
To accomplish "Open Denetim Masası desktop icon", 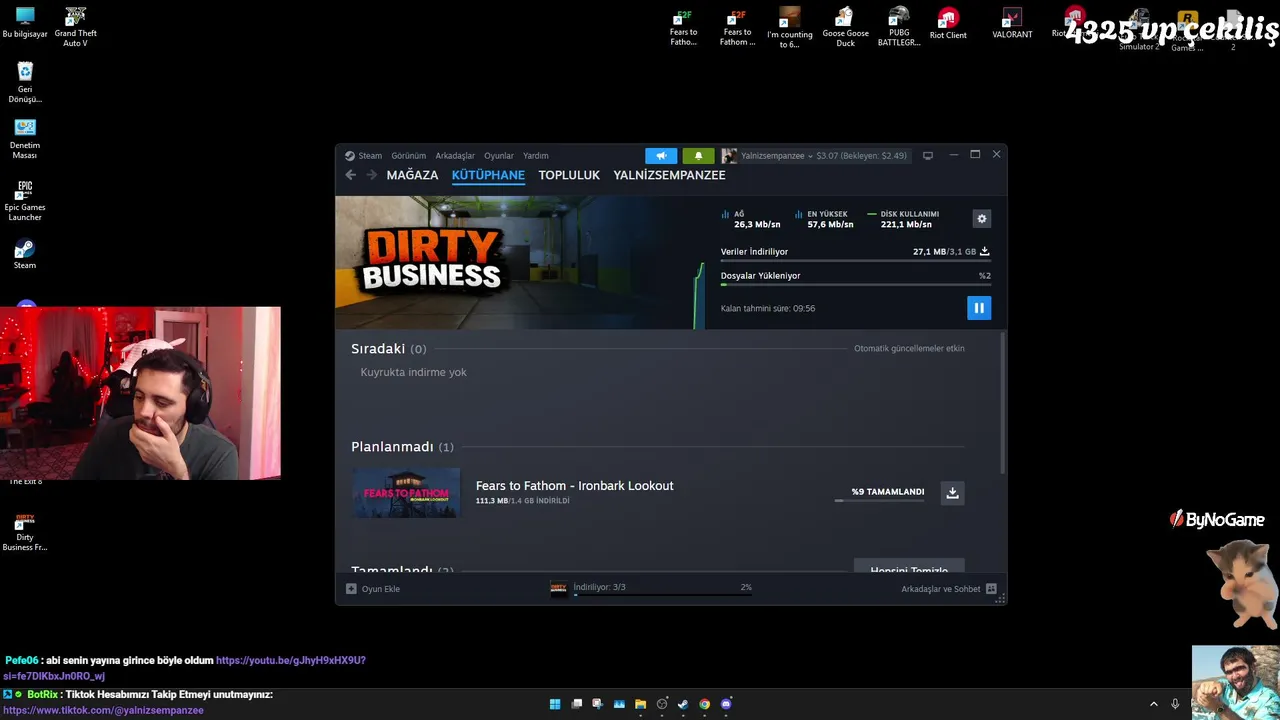I will coord(25,139).
